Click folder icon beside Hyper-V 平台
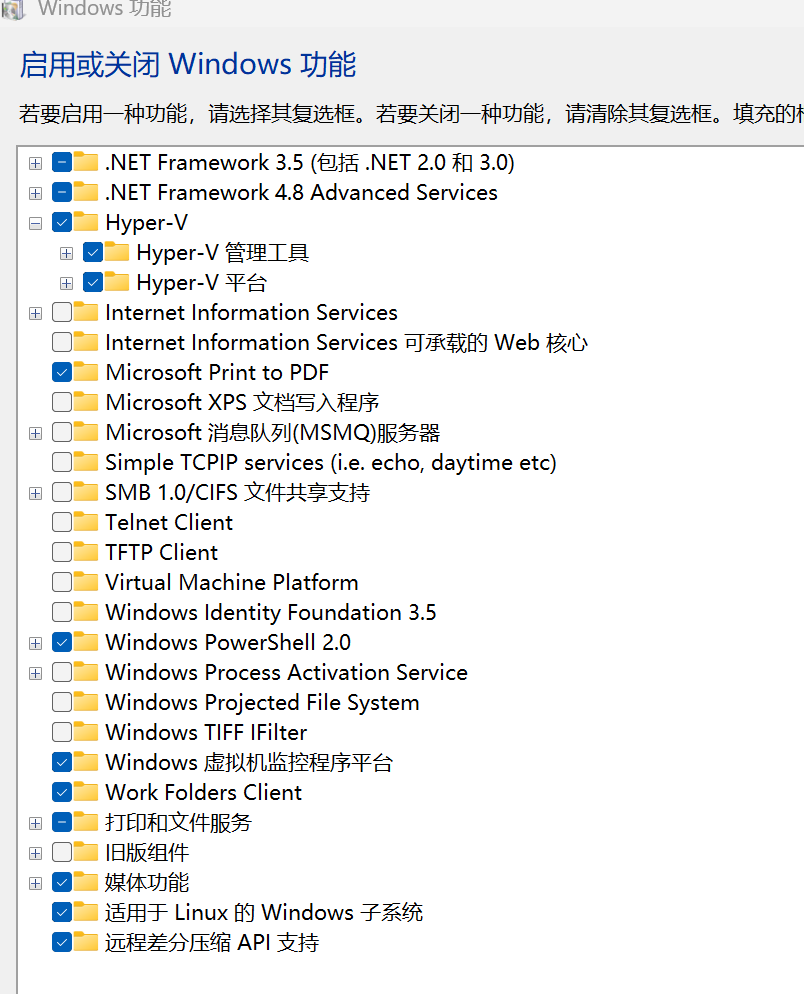804x994 pixels. pyautogui.click(x=117, y=282)
